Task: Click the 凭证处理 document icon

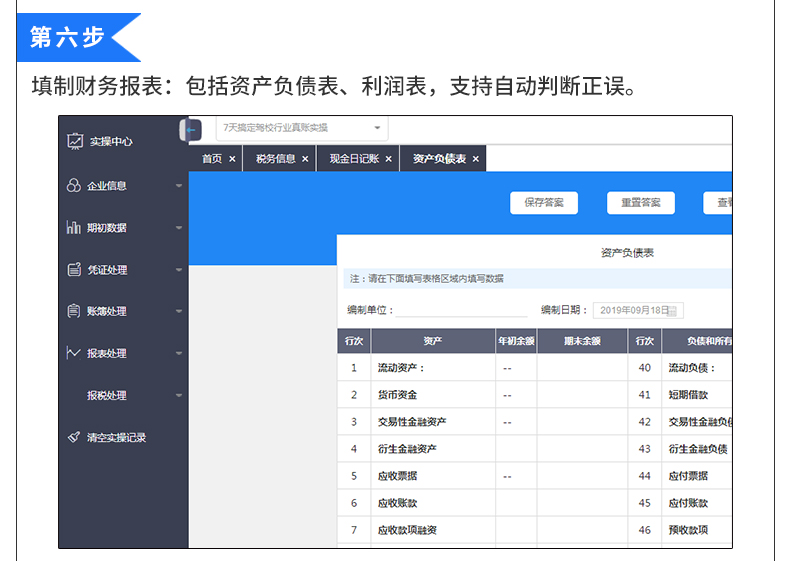Action: pos(74,269)
